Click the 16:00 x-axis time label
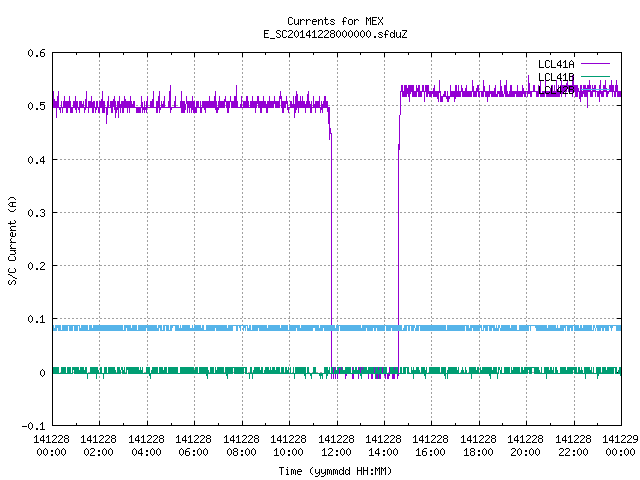Screen dimensions: 640x480 pos(430,452)
